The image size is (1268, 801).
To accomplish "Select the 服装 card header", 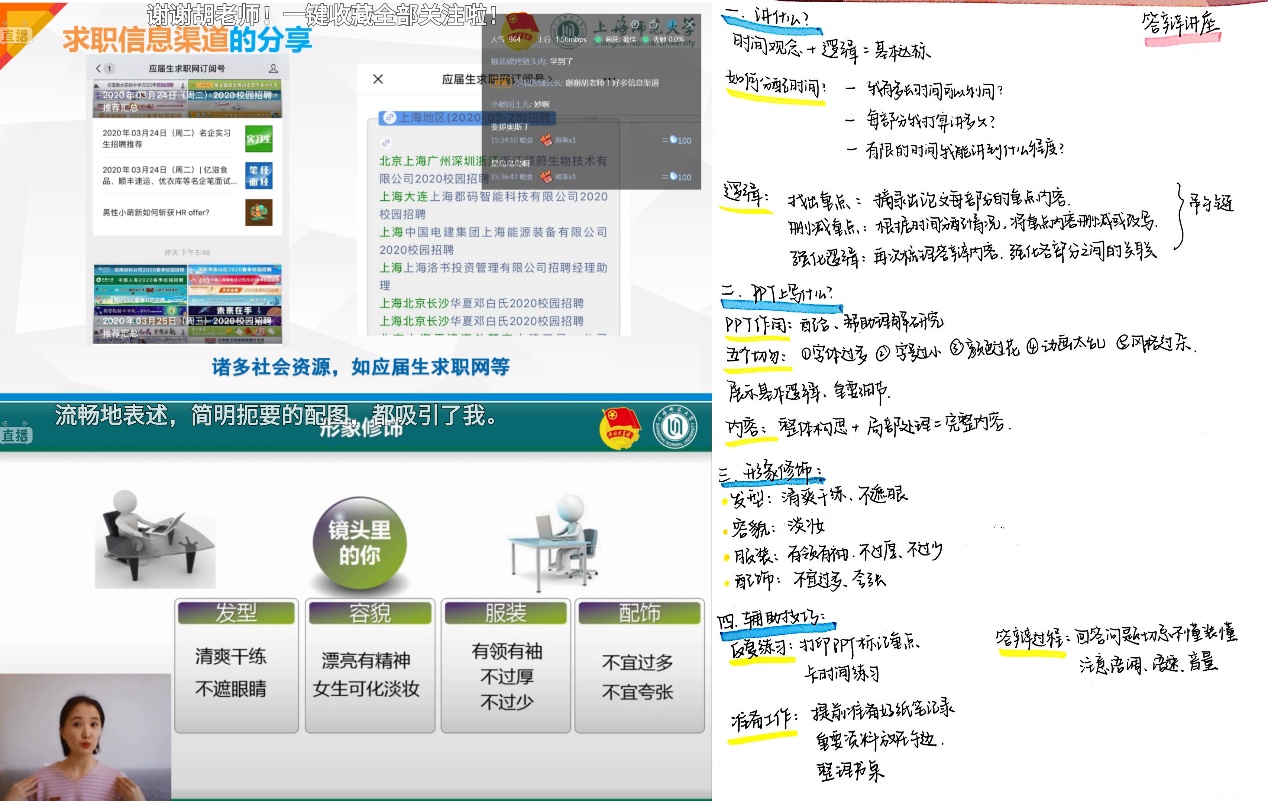I will (x=505, y=613).
